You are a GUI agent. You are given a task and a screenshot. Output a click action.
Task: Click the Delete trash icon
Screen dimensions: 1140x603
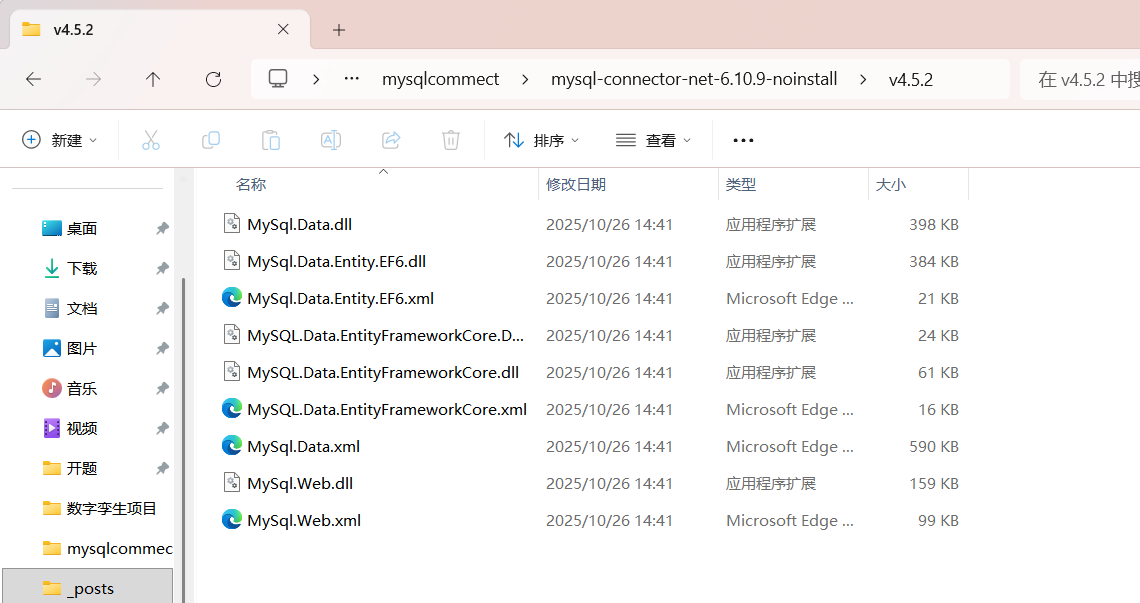click(x=451, y=140)
